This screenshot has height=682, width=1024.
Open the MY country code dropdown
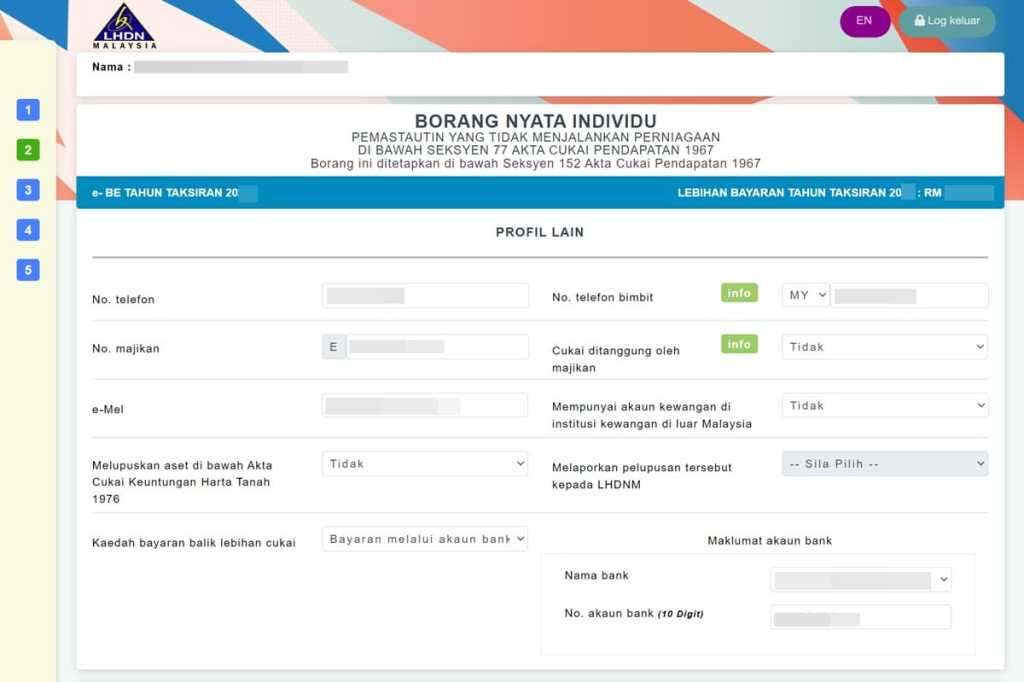806,295
